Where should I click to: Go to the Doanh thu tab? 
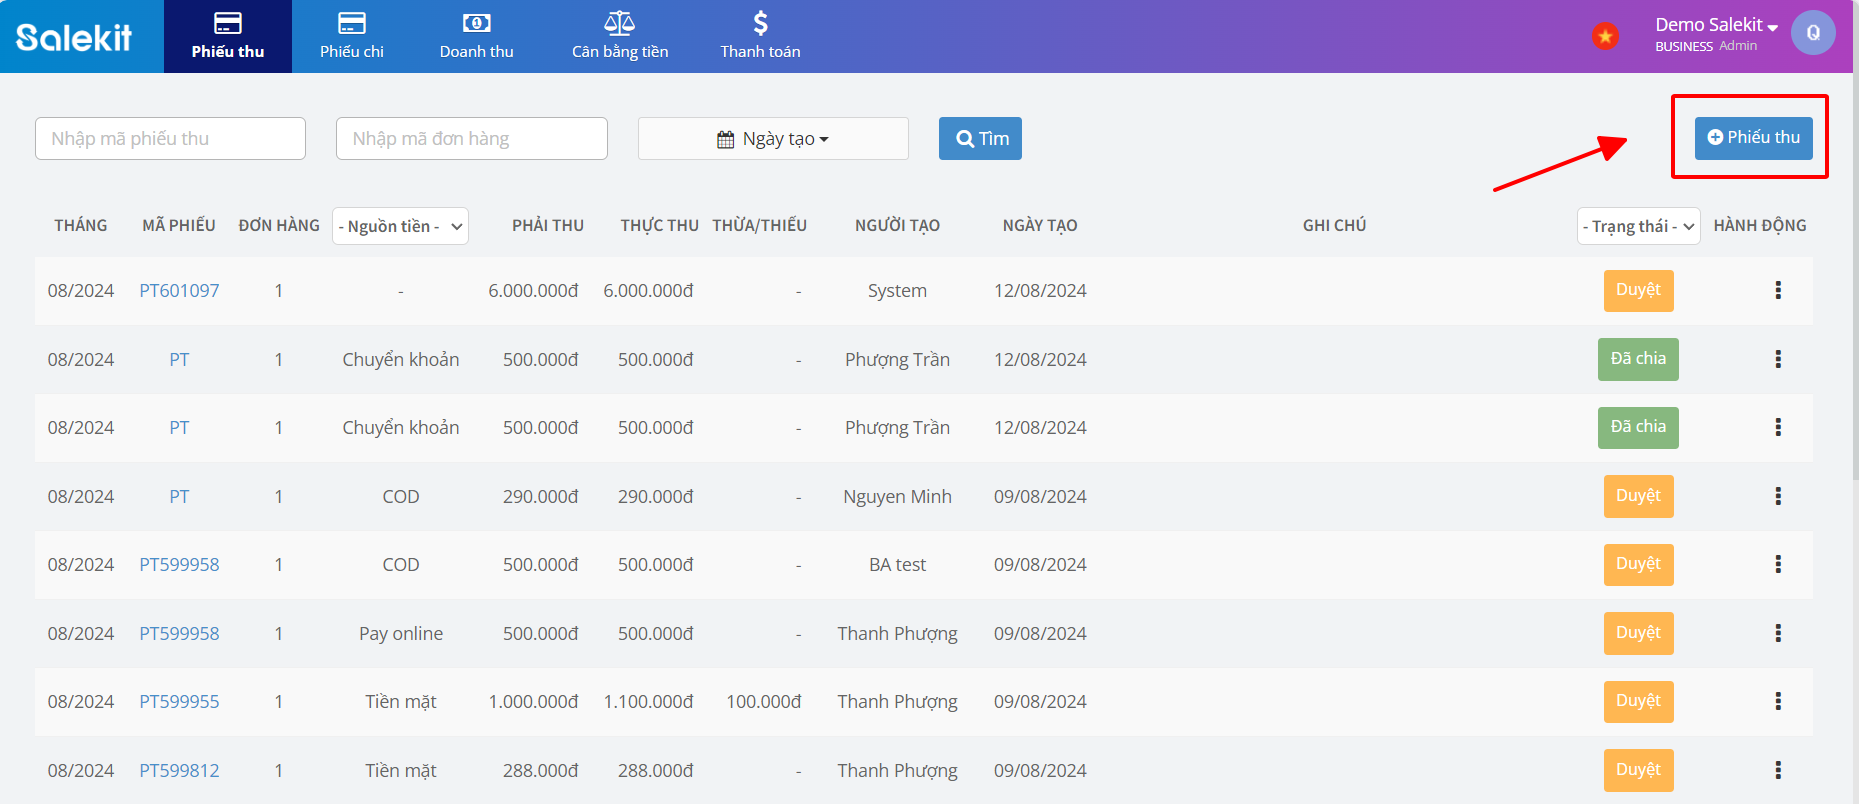pyautogui.click(x=476, y=37)
